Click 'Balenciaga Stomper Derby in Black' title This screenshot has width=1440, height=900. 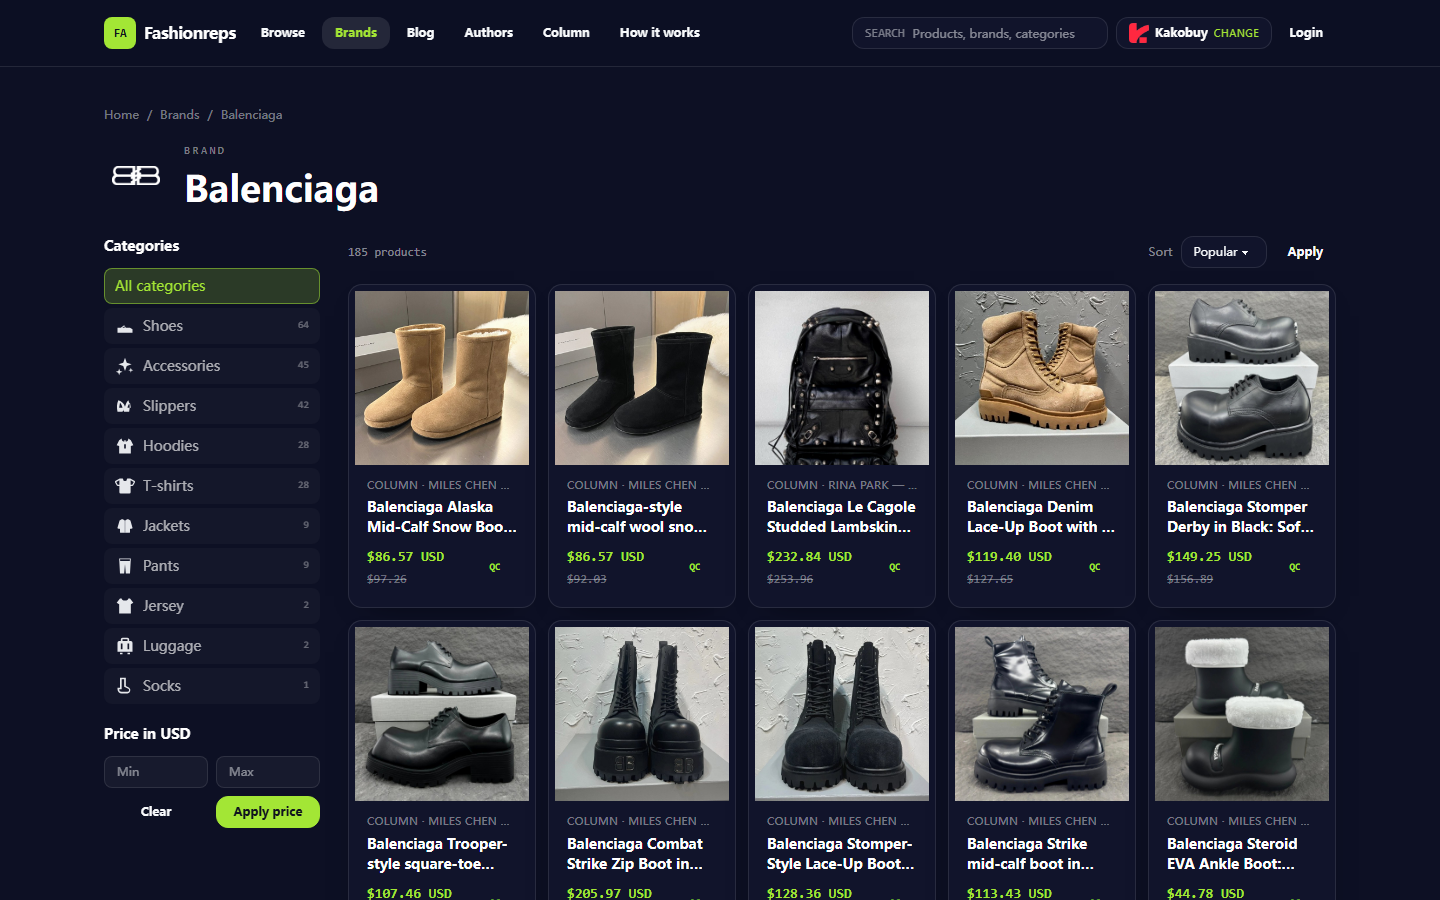pyautogui.click(x=1241, y=517)
